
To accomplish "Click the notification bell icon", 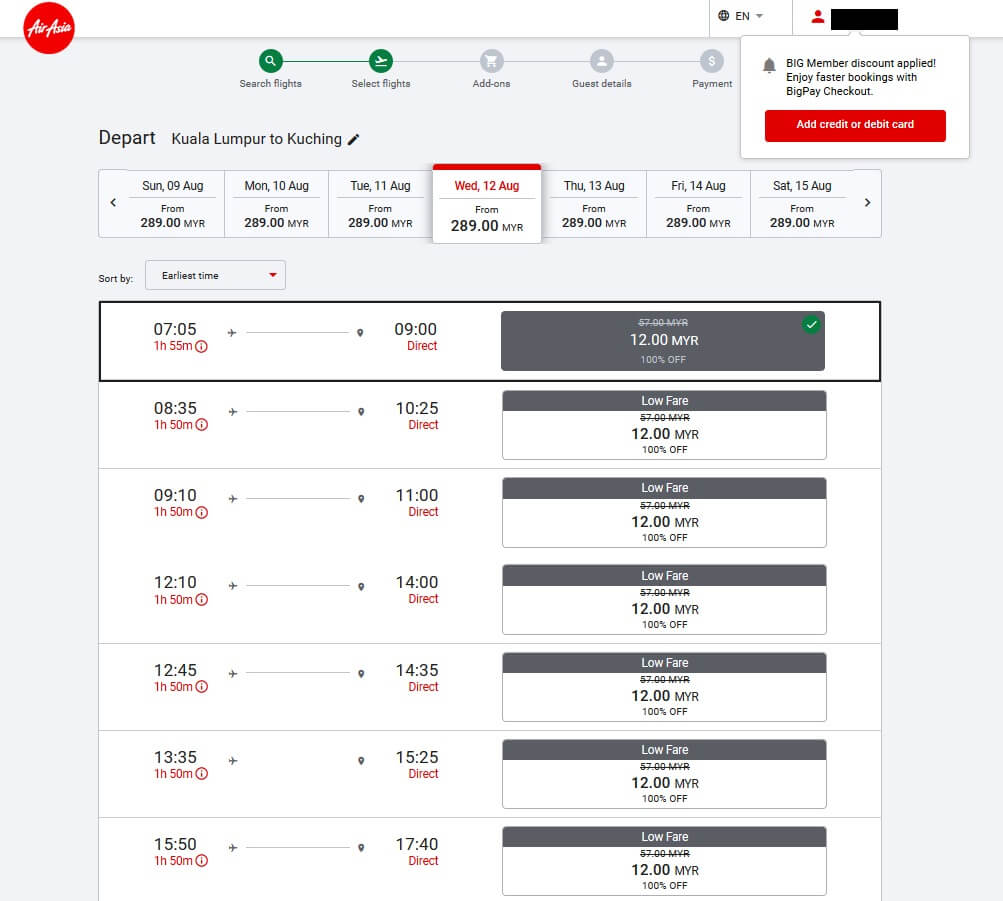I will tap(770, 65).
